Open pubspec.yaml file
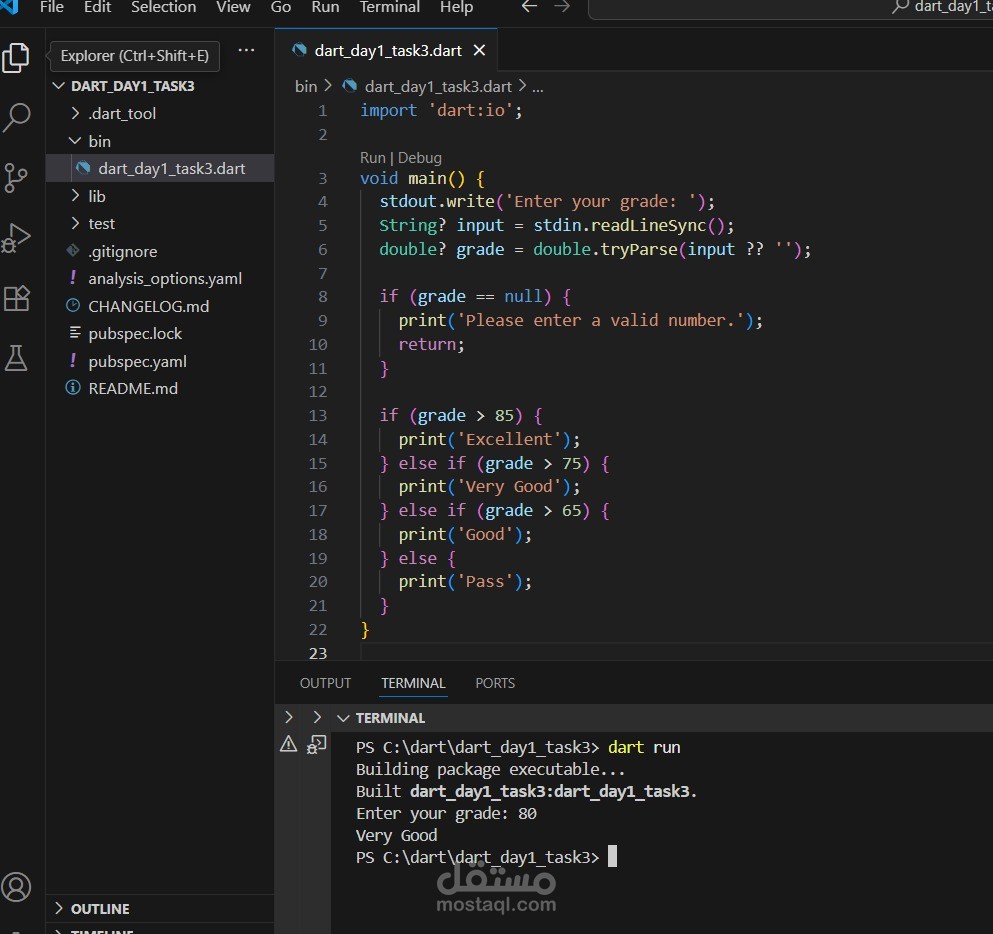The height and width of the screenshot is (934, 993). pyautogui.click(x=137, y=362)
